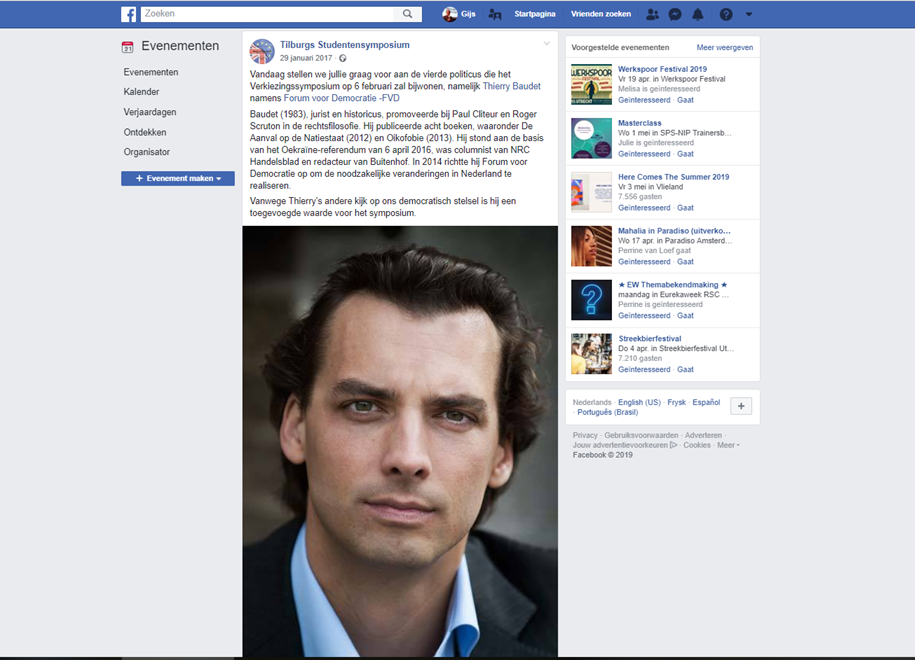Click the create group icon next to Gijs

pyautogui.click(x=495, y=14)
